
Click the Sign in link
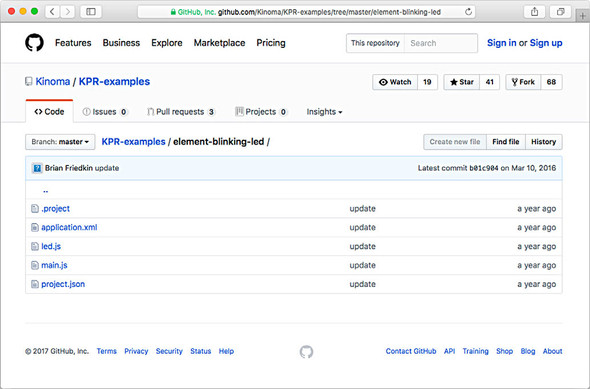502,43
